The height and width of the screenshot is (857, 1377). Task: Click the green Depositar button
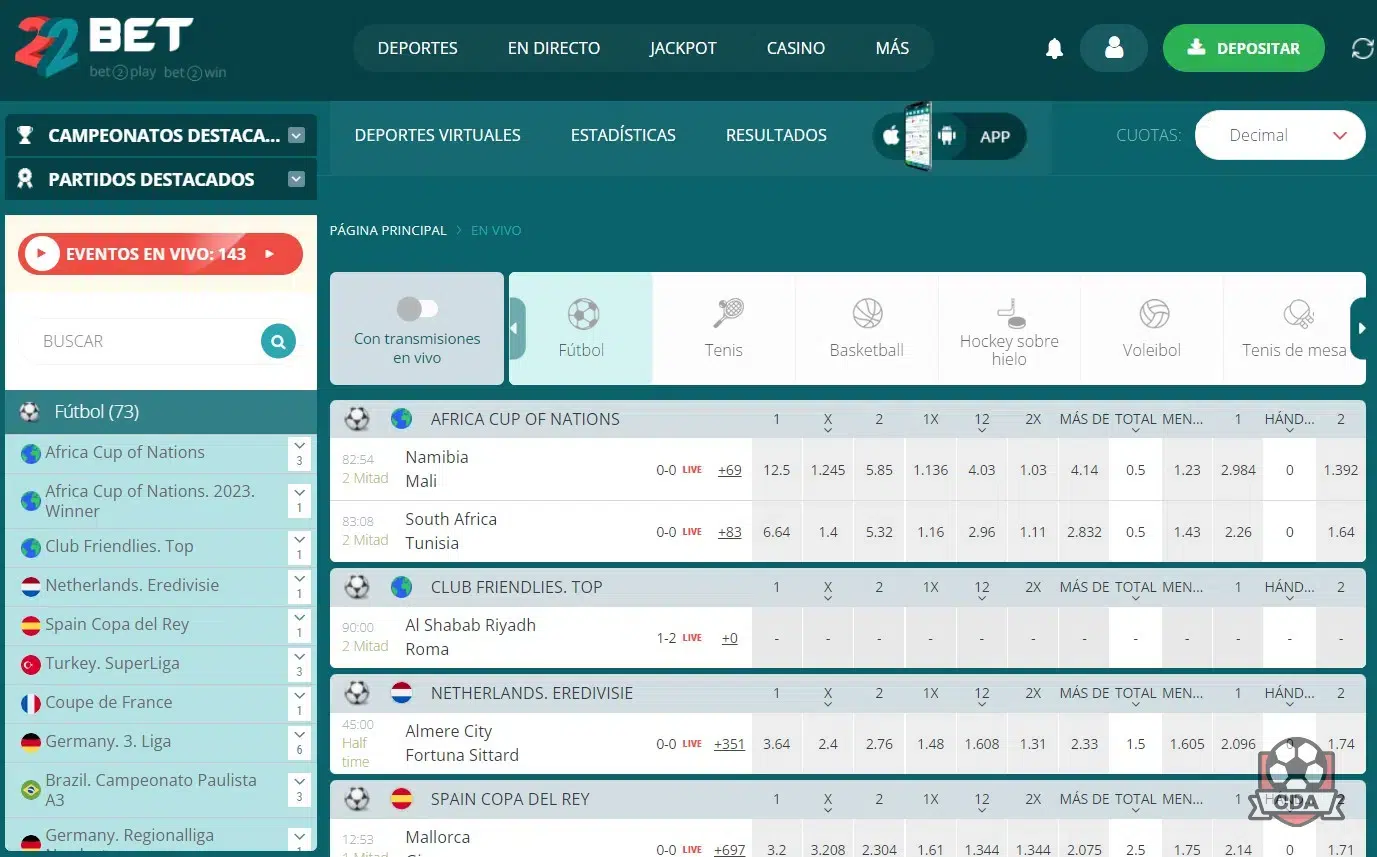1243,48
